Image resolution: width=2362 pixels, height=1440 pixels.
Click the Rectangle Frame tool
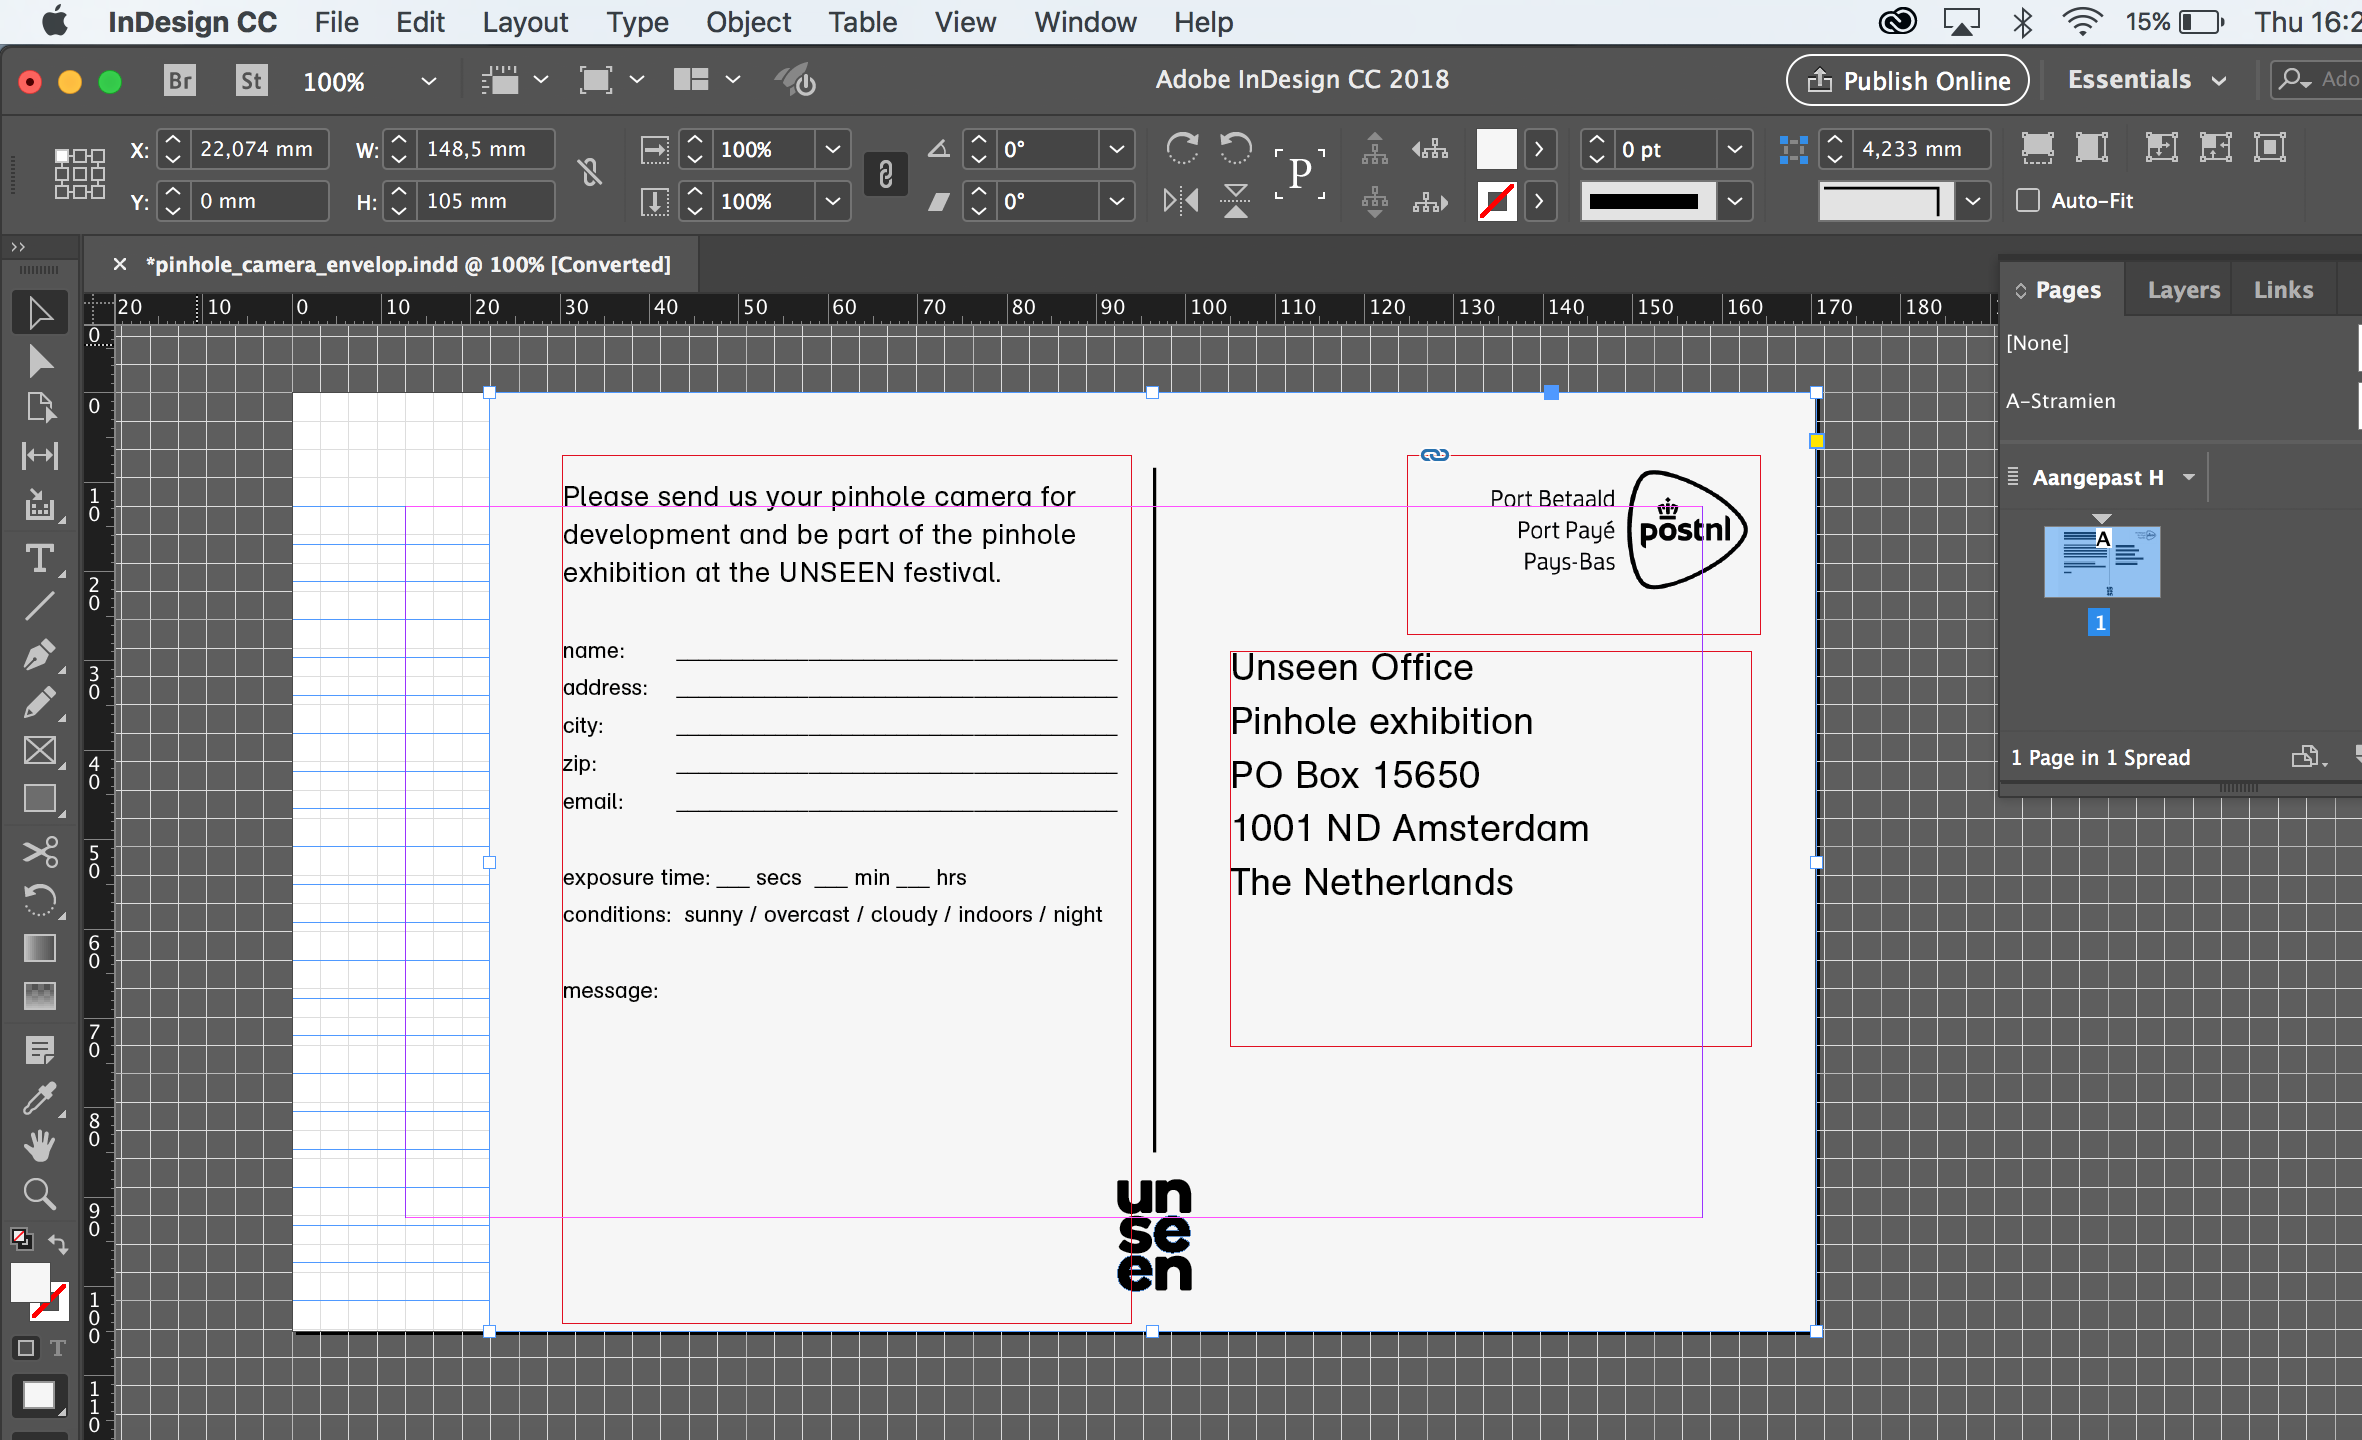(39, 751)
